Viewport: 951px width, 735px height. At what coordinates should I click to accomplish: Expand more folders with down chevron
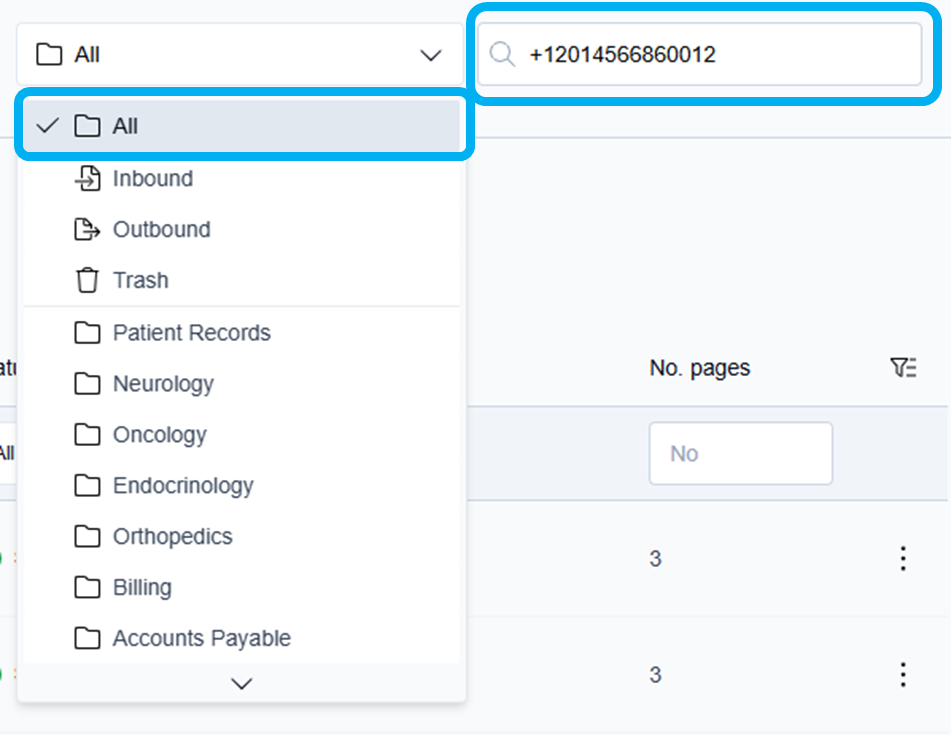[241, 684]
